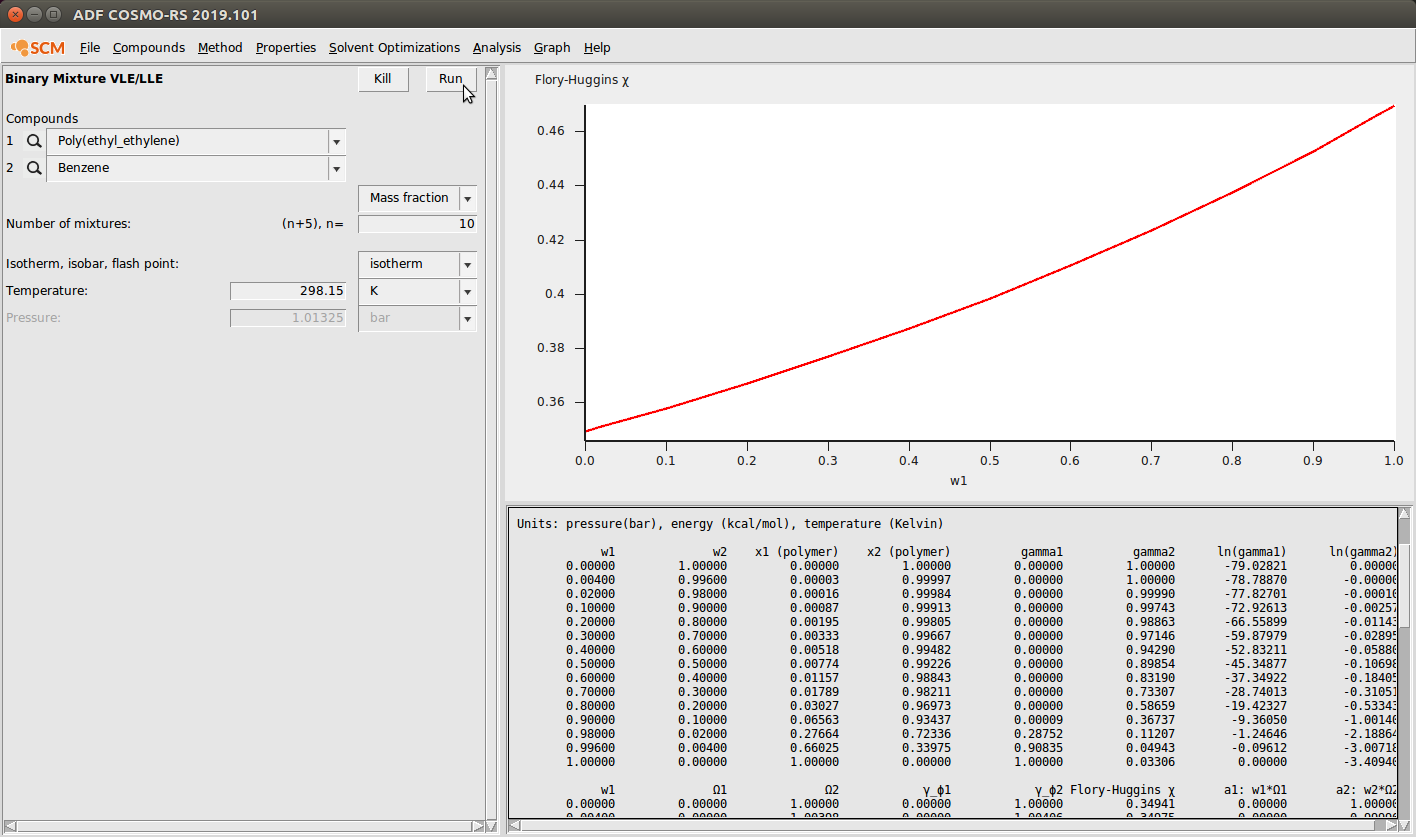Open the Graph menu
Viewport: 1416px width, 837px height.
[x=552, y=48]
